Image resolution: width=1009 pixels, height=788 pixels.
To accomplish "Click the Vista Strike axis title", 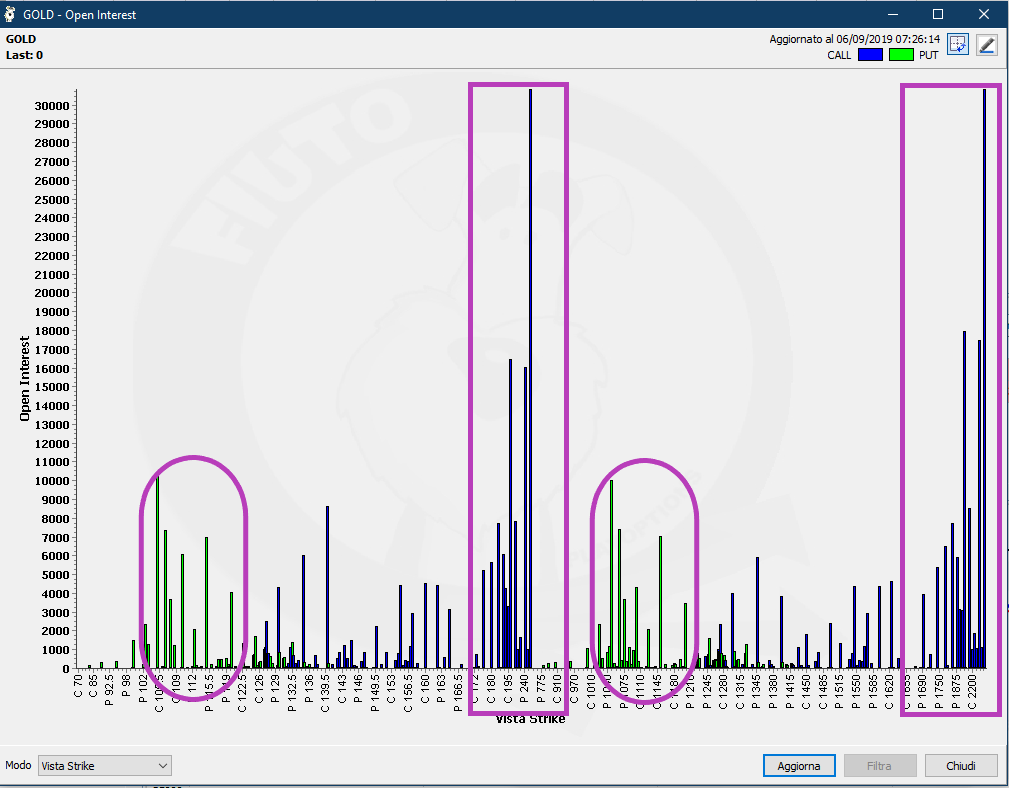I will tap(530, 719).
